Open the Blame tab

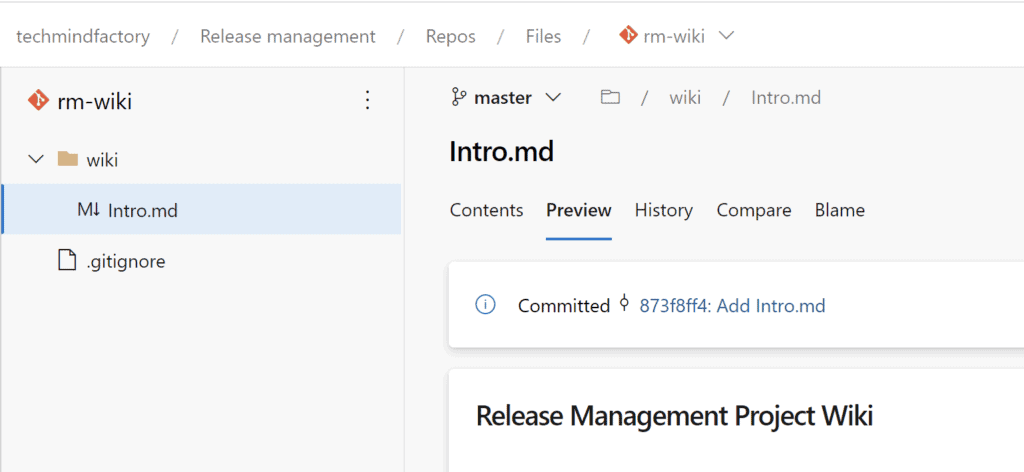coord(840,210)
